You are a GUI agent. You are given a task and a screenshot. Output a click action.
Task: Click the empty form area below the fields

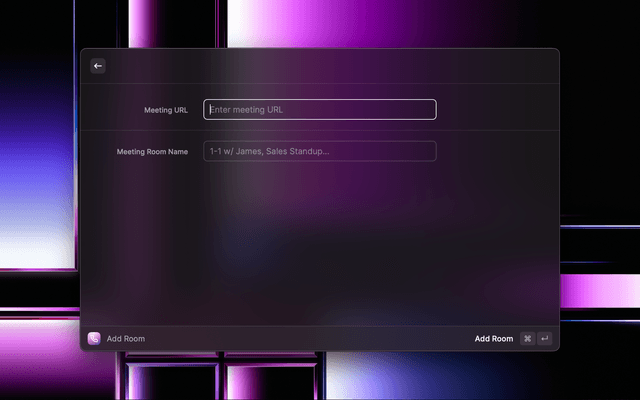pyautogui.click(x=320, y=240)
